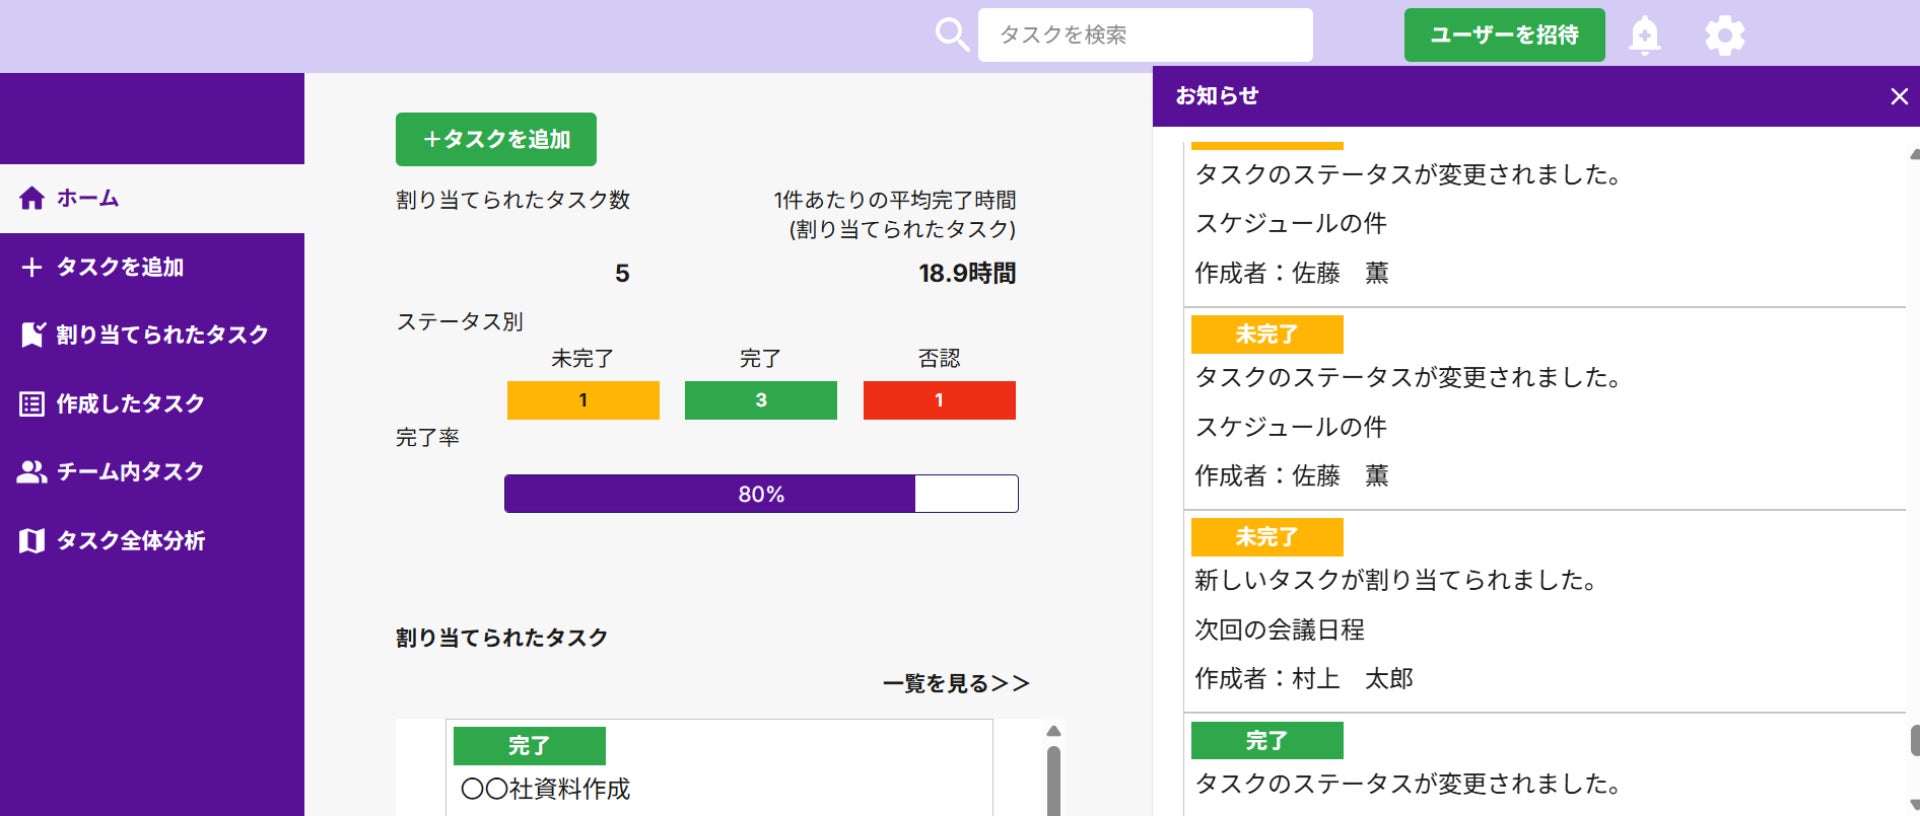Click 新しいタスクが割り当てられました。 message

1396,580
